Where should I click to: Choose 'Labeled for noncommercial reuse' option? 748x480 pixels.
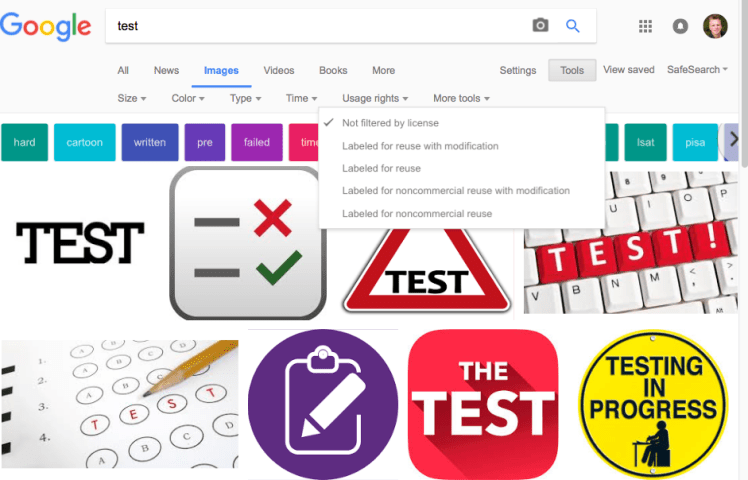tap(416, 214)
